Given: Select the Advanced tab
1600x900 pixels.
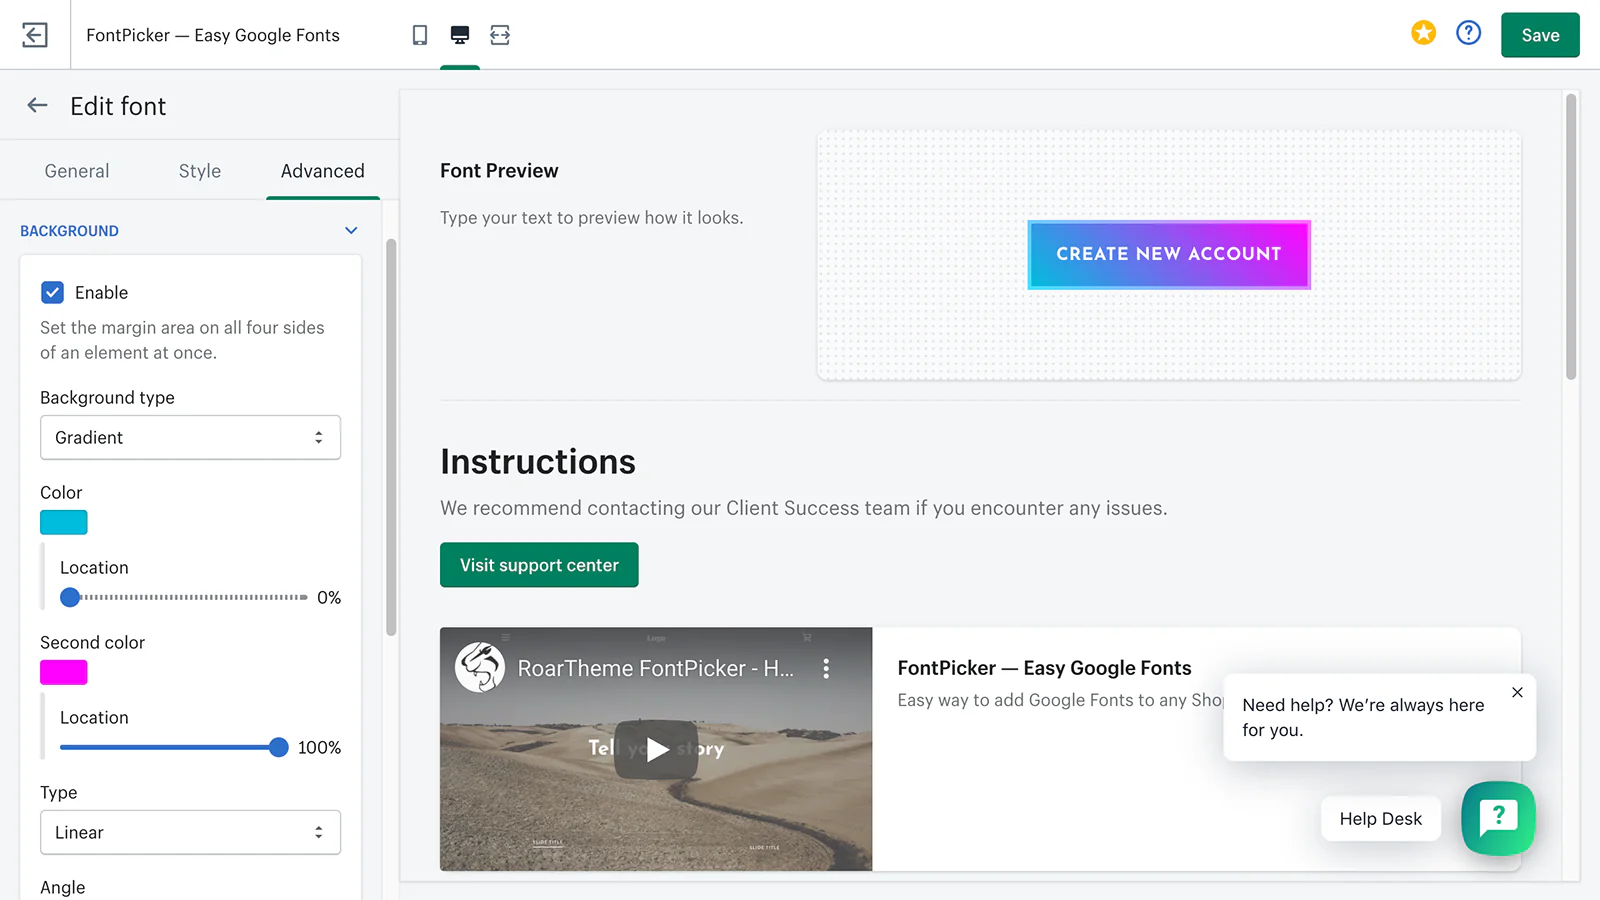Looking at the screenshot, I should (323, 171).
